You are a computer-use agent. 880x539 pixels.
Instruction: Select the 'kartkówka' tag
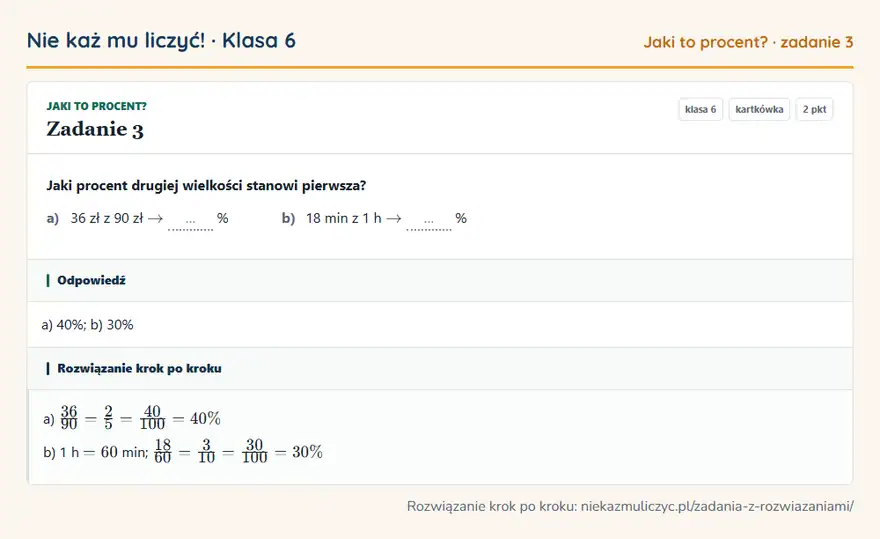[759, 109]
